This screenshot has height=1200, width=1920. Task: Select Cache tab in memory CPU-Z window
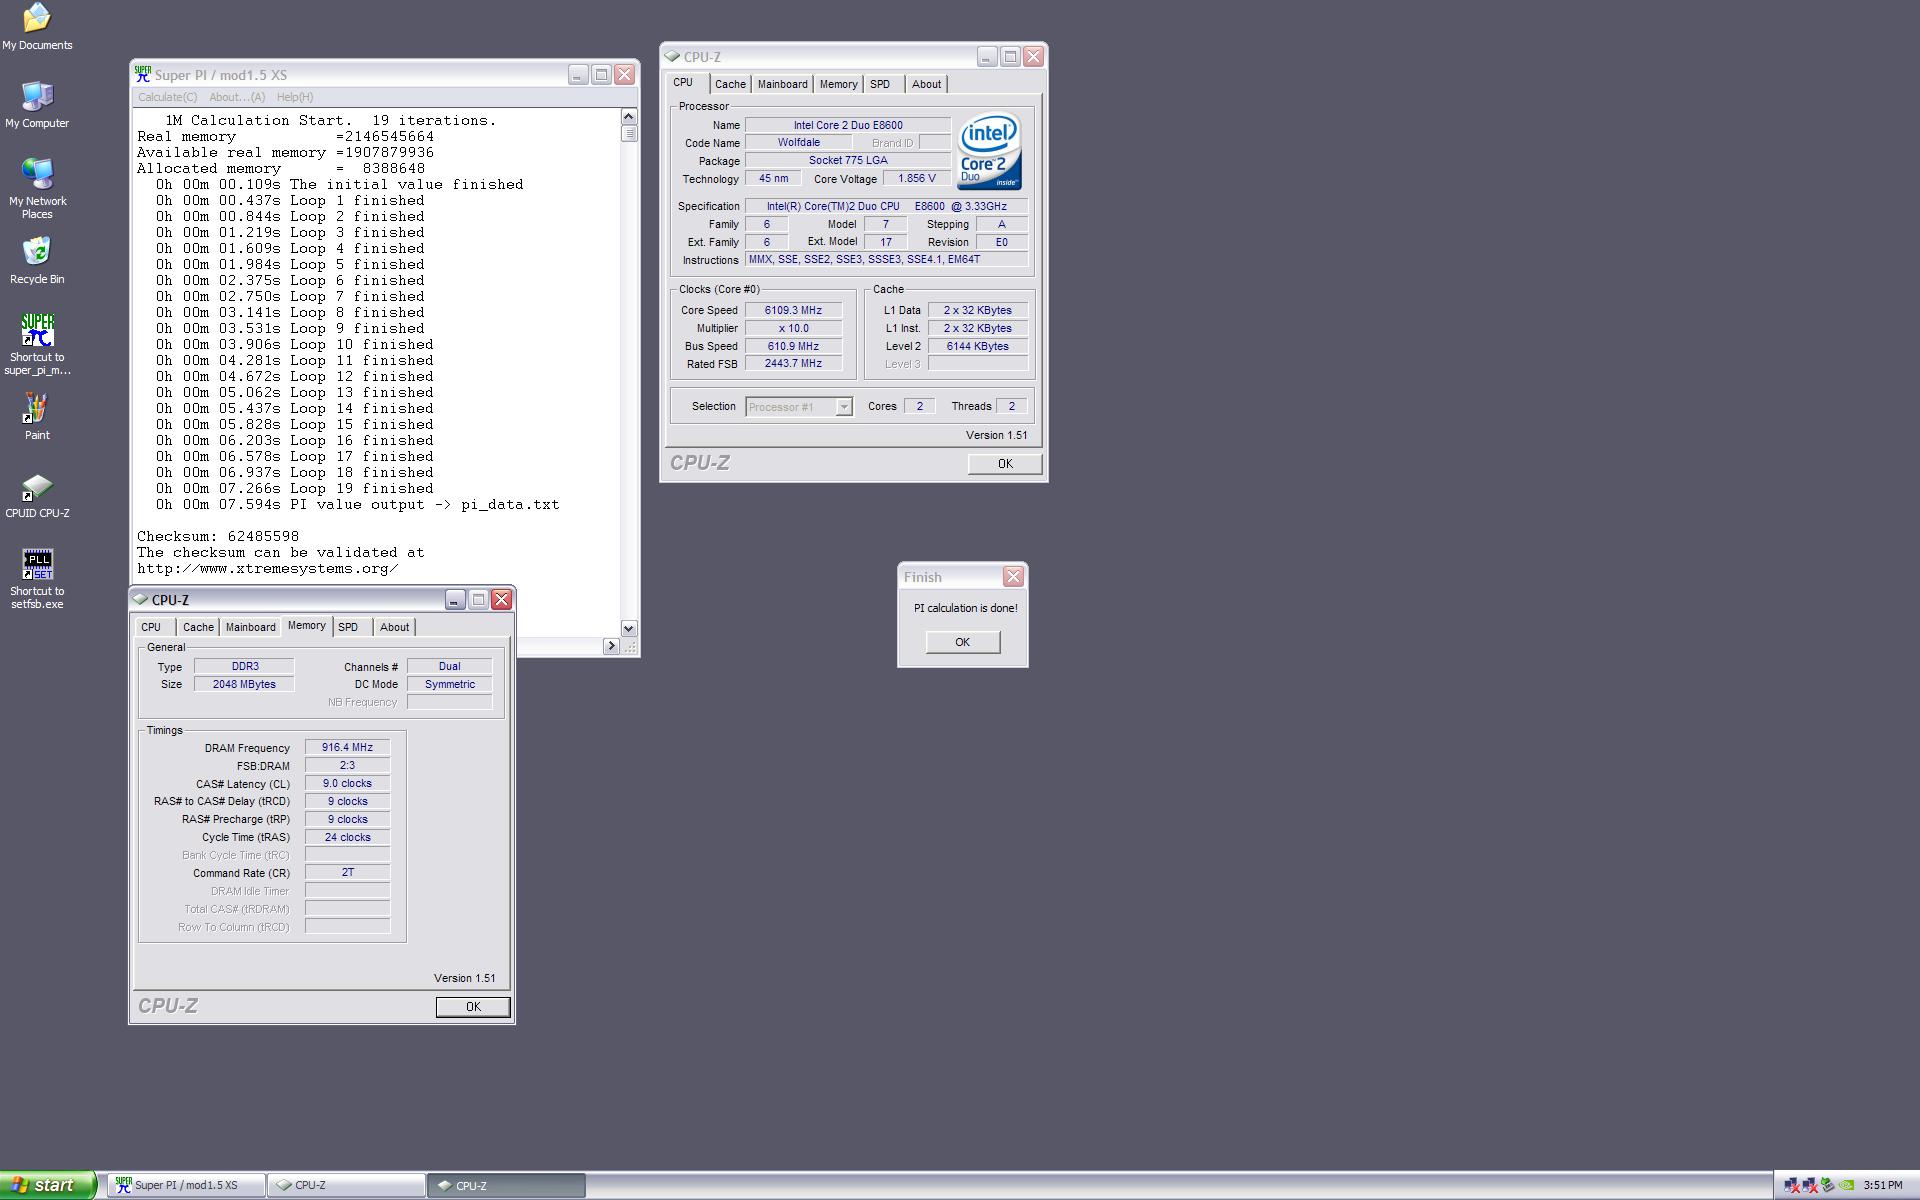[x=198, y=627]
